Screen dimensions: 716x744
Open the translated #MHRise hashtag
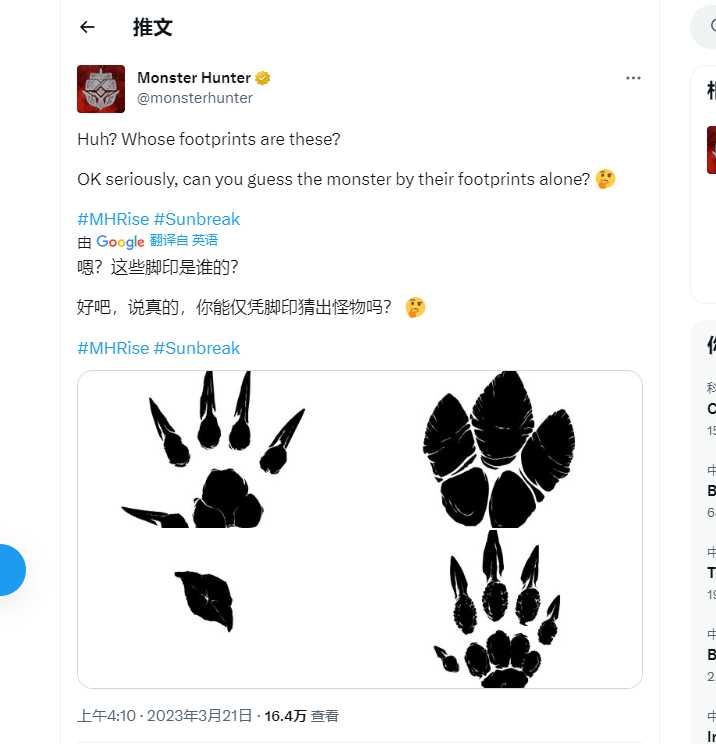pos(113,348)
